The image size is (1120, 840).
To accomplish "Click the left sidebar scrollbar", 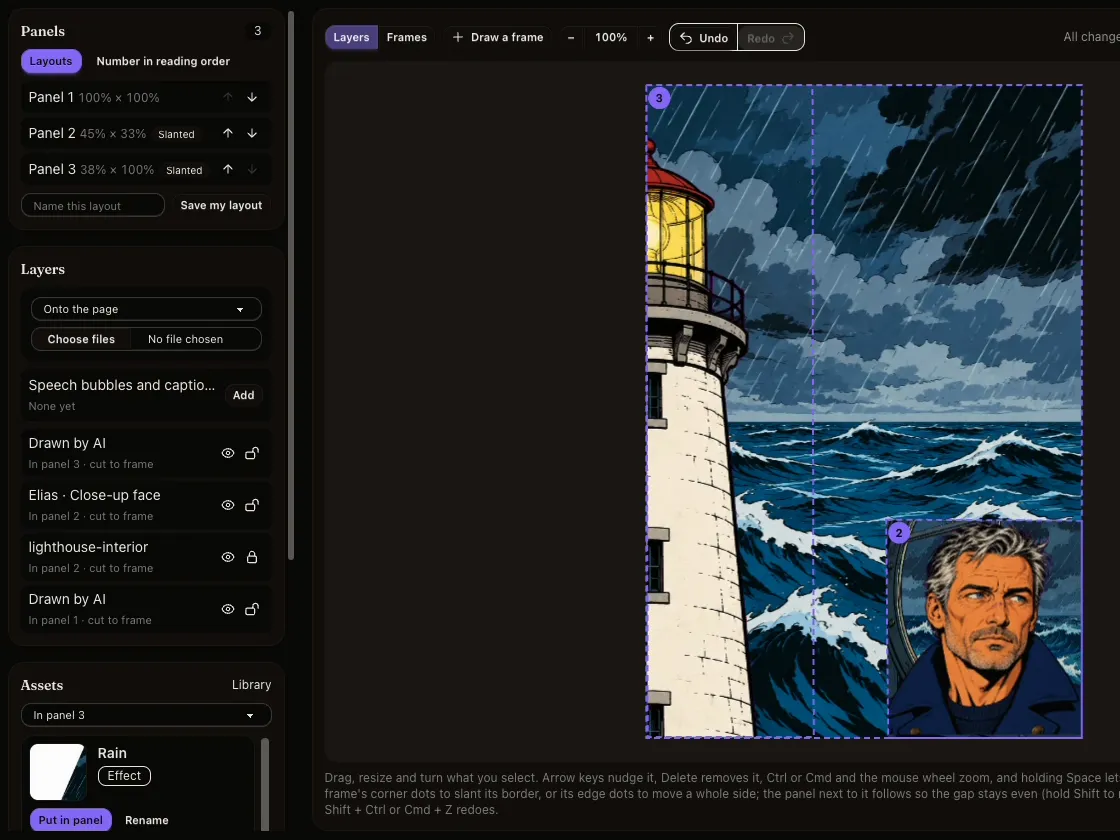I will tap(291, 286).
